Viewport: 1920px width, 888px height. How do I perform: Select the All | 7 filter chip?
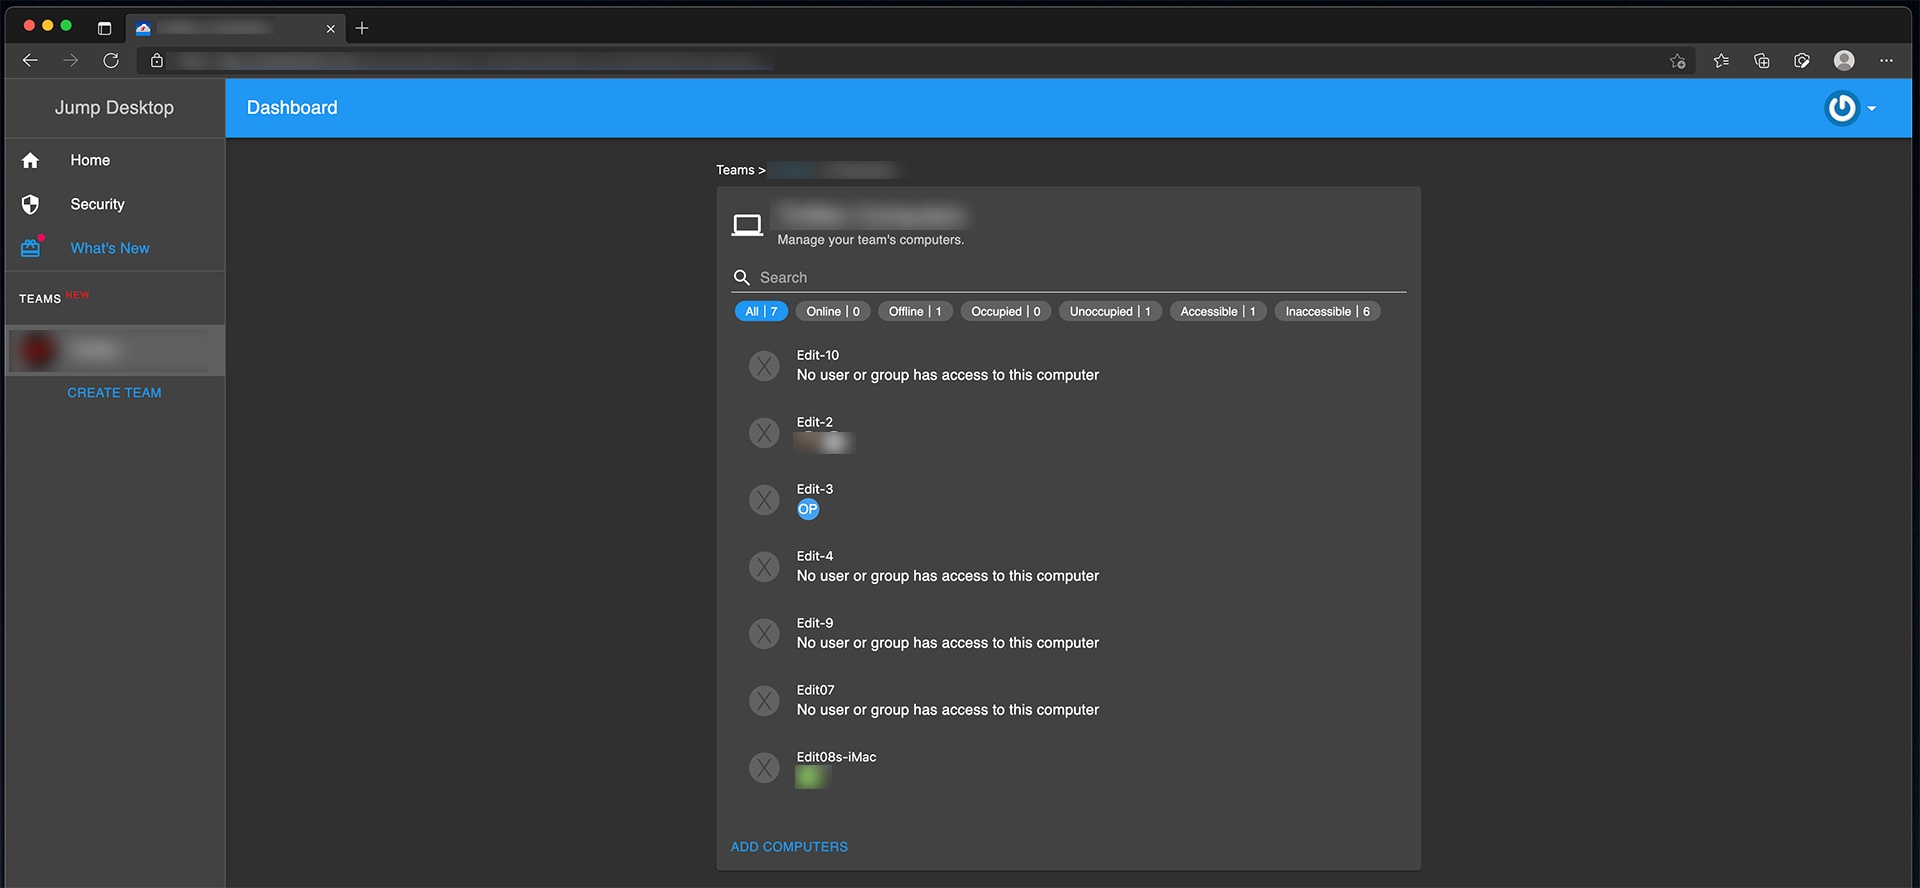[x=761, y=311]
